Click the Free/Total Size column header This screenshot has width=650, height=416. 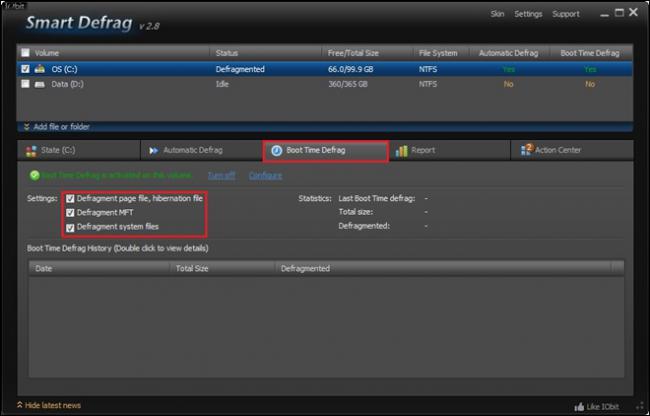(353, 53)
